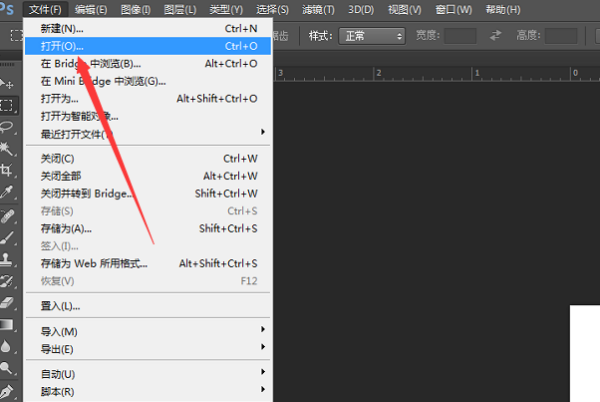Open the 样式 dropdown showing 正常

tap(372, 36)
